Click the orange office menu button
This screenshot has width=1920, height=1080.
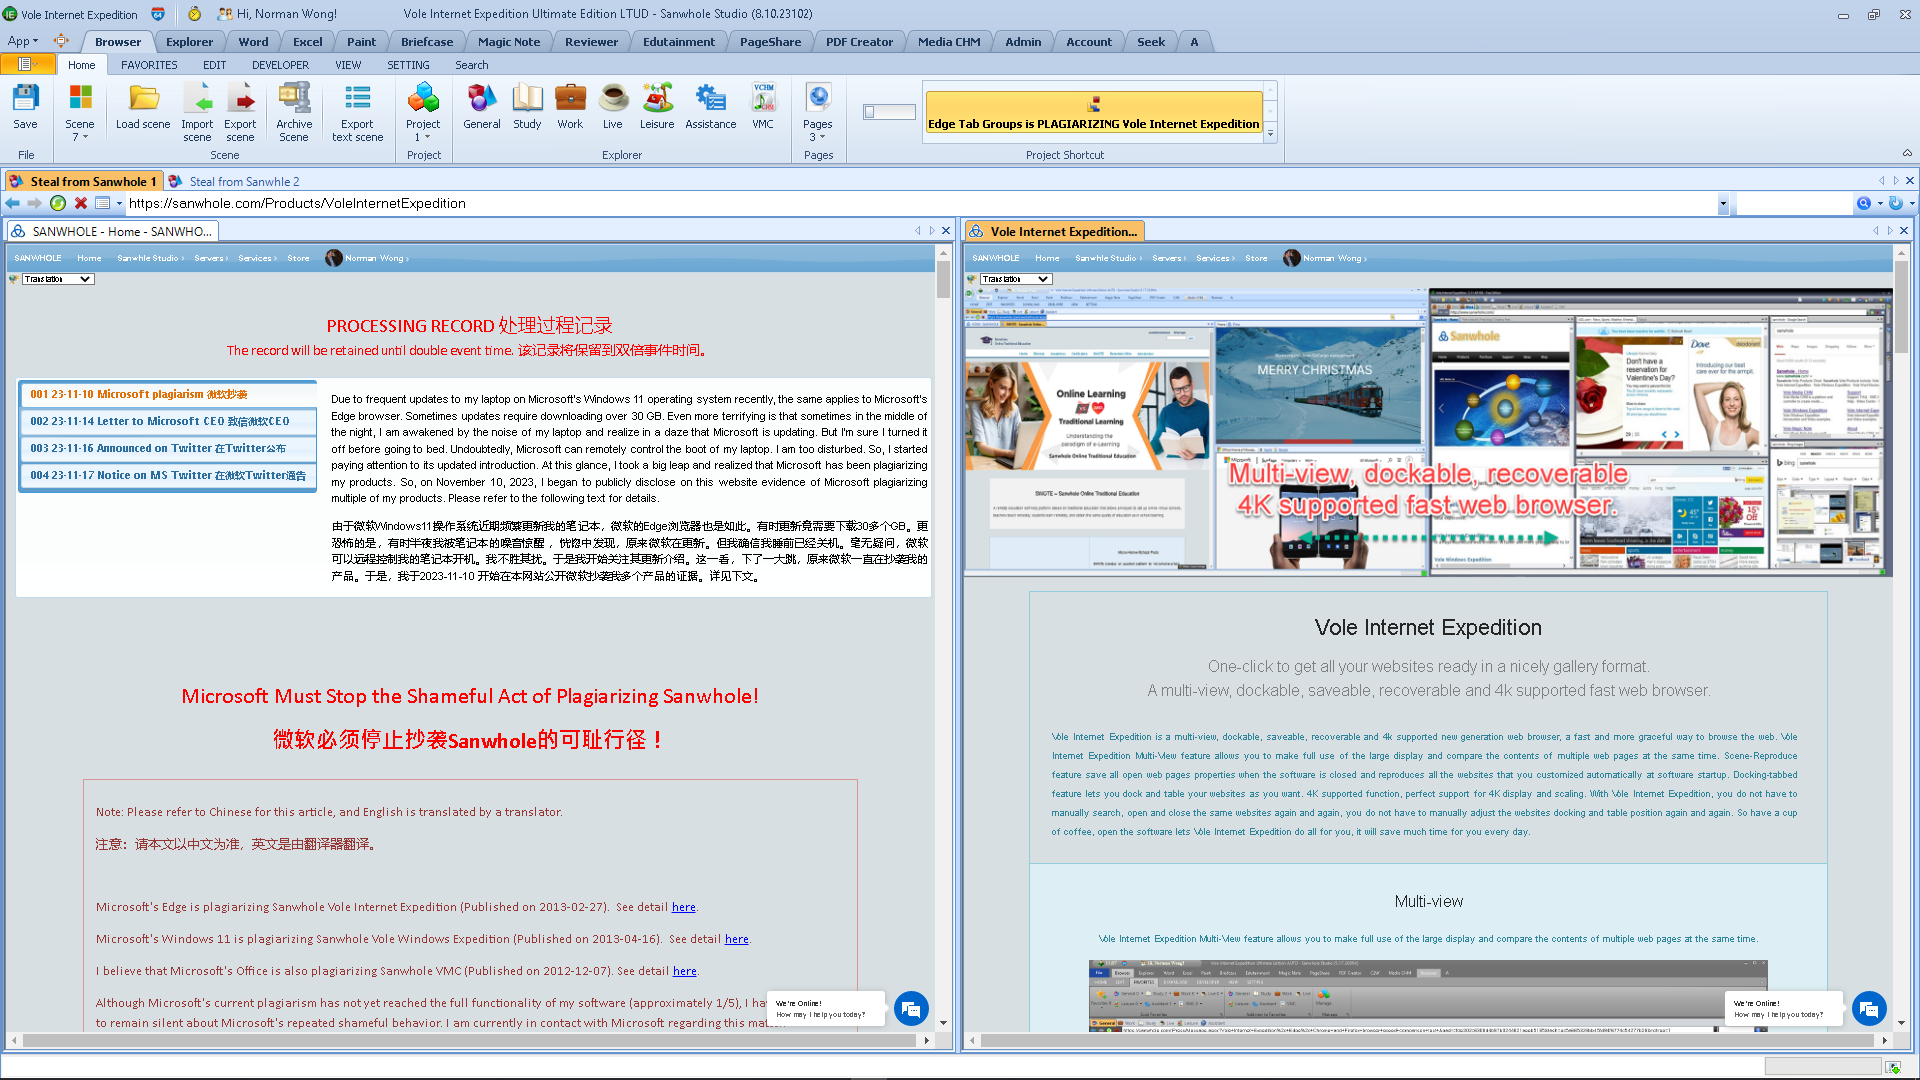(x=28, y=65)
